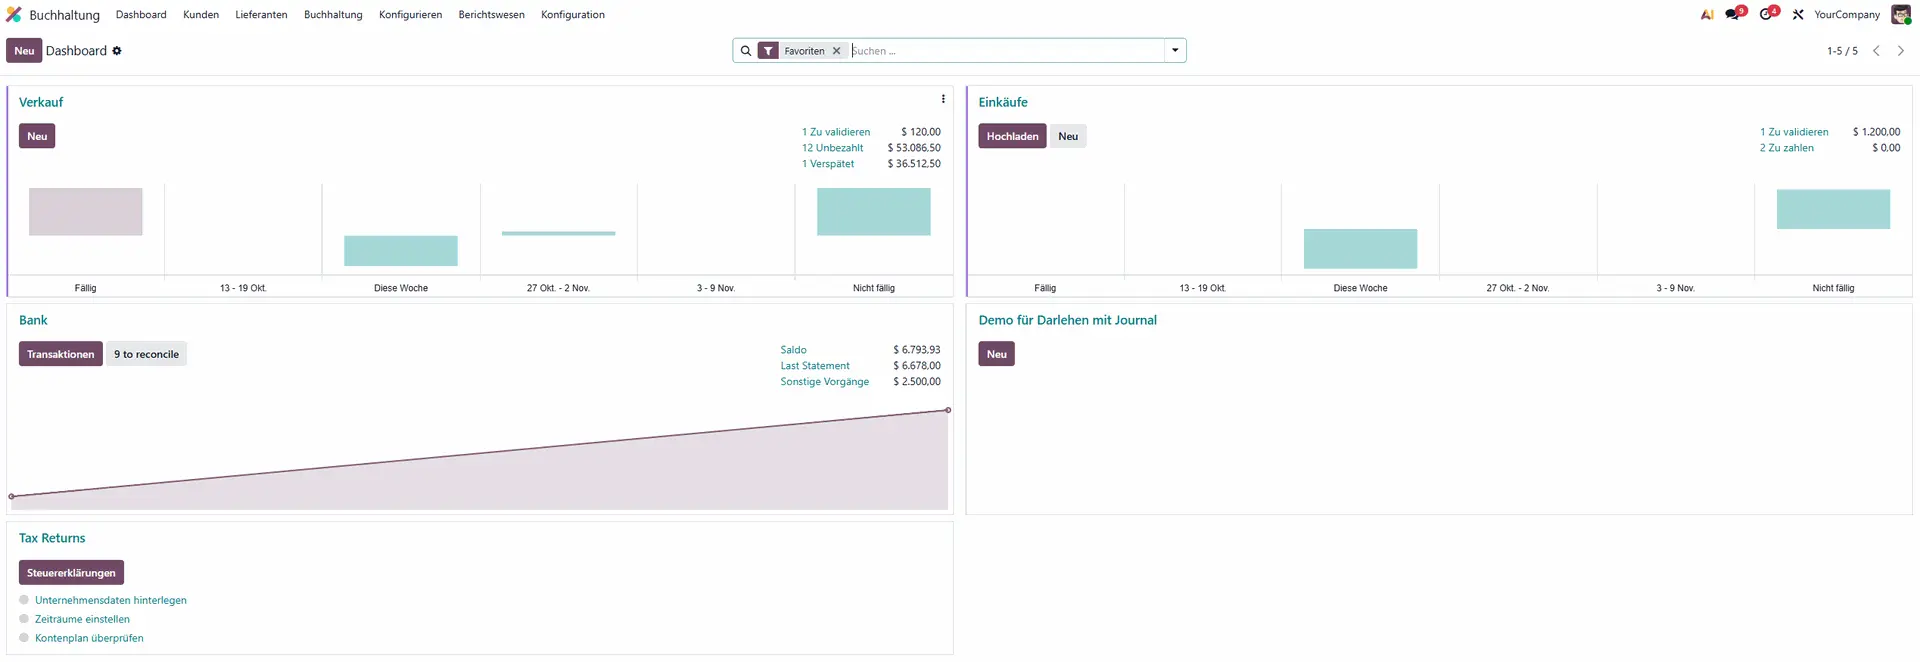Image resolution: width=1920 pixels, height=662 pixels.
Task: Focus the Suchen search field
Action: pos(1005,51)
